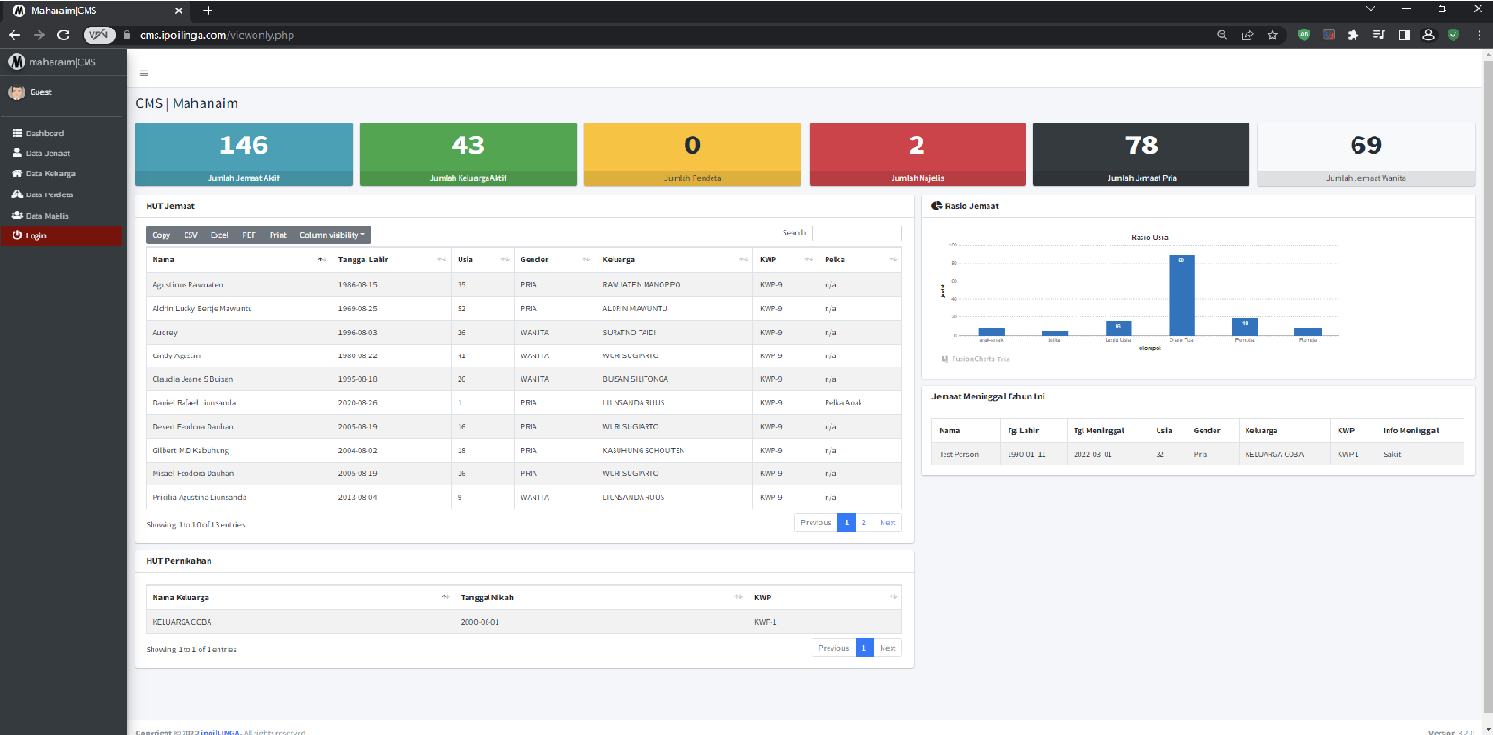This screenshot has width=1493, height=735.
Task: Toggle the sidebar hamburger menu icon
Action: [144, 73]
